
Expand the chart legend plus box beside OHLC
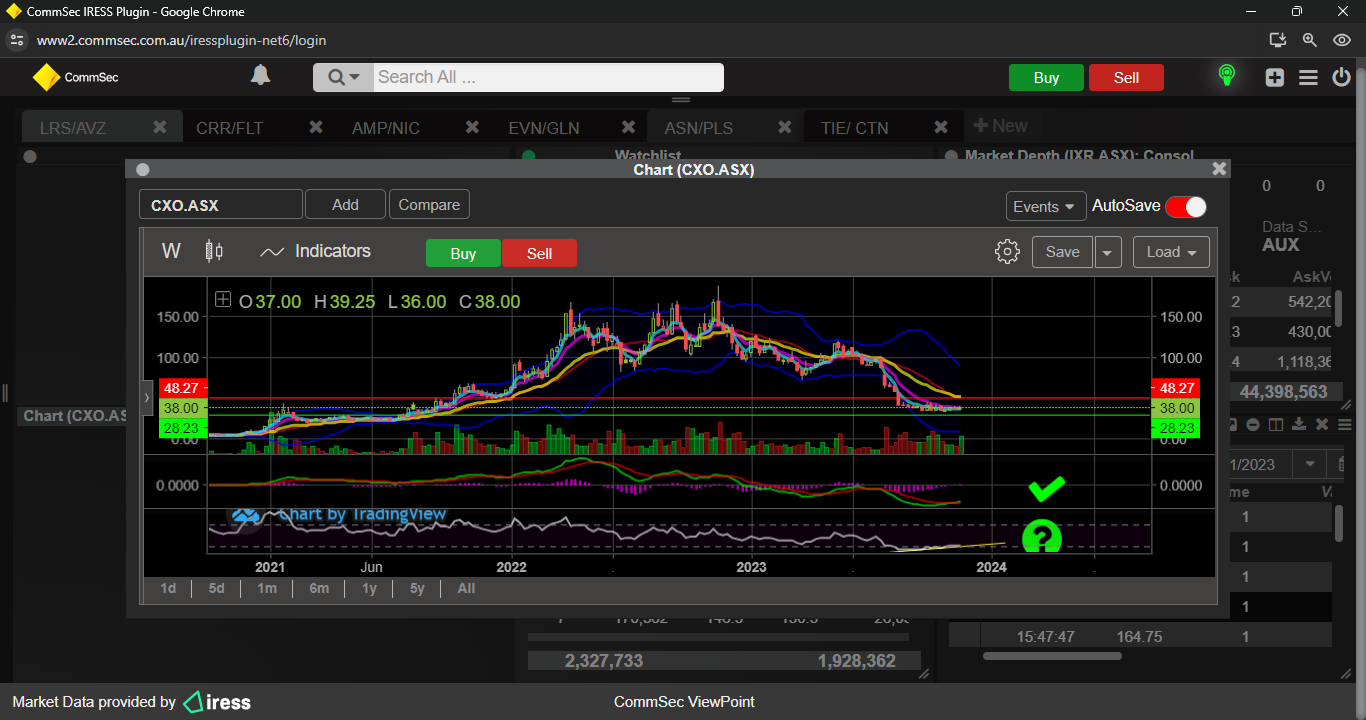click(x=222, y=300)
